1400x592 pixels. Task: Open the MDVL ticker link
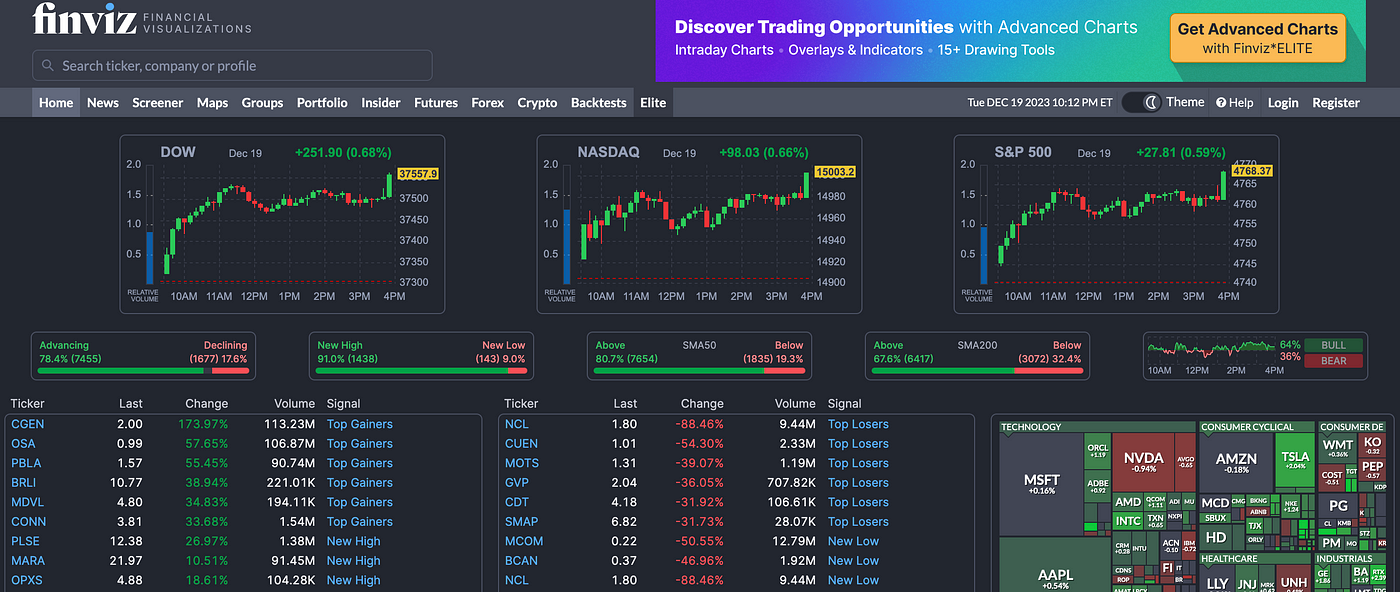(28, 502)
